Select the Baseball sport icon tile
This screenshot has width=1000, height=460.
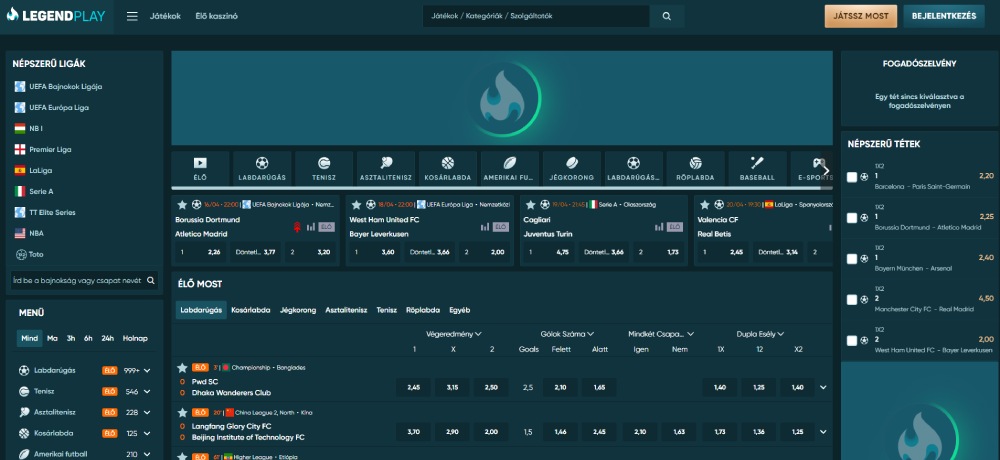(x=757, y=168)
